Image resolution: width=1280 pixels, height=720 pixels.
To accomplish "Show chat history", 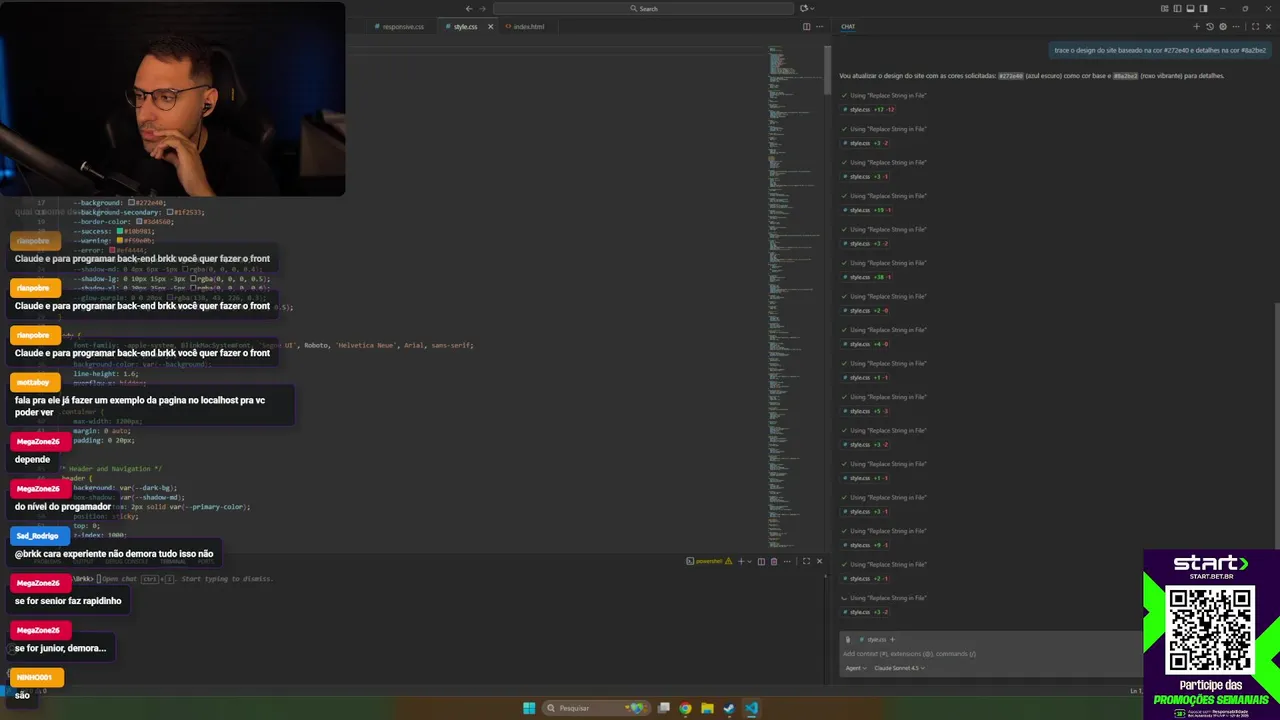I will (x=1209, y=27).
